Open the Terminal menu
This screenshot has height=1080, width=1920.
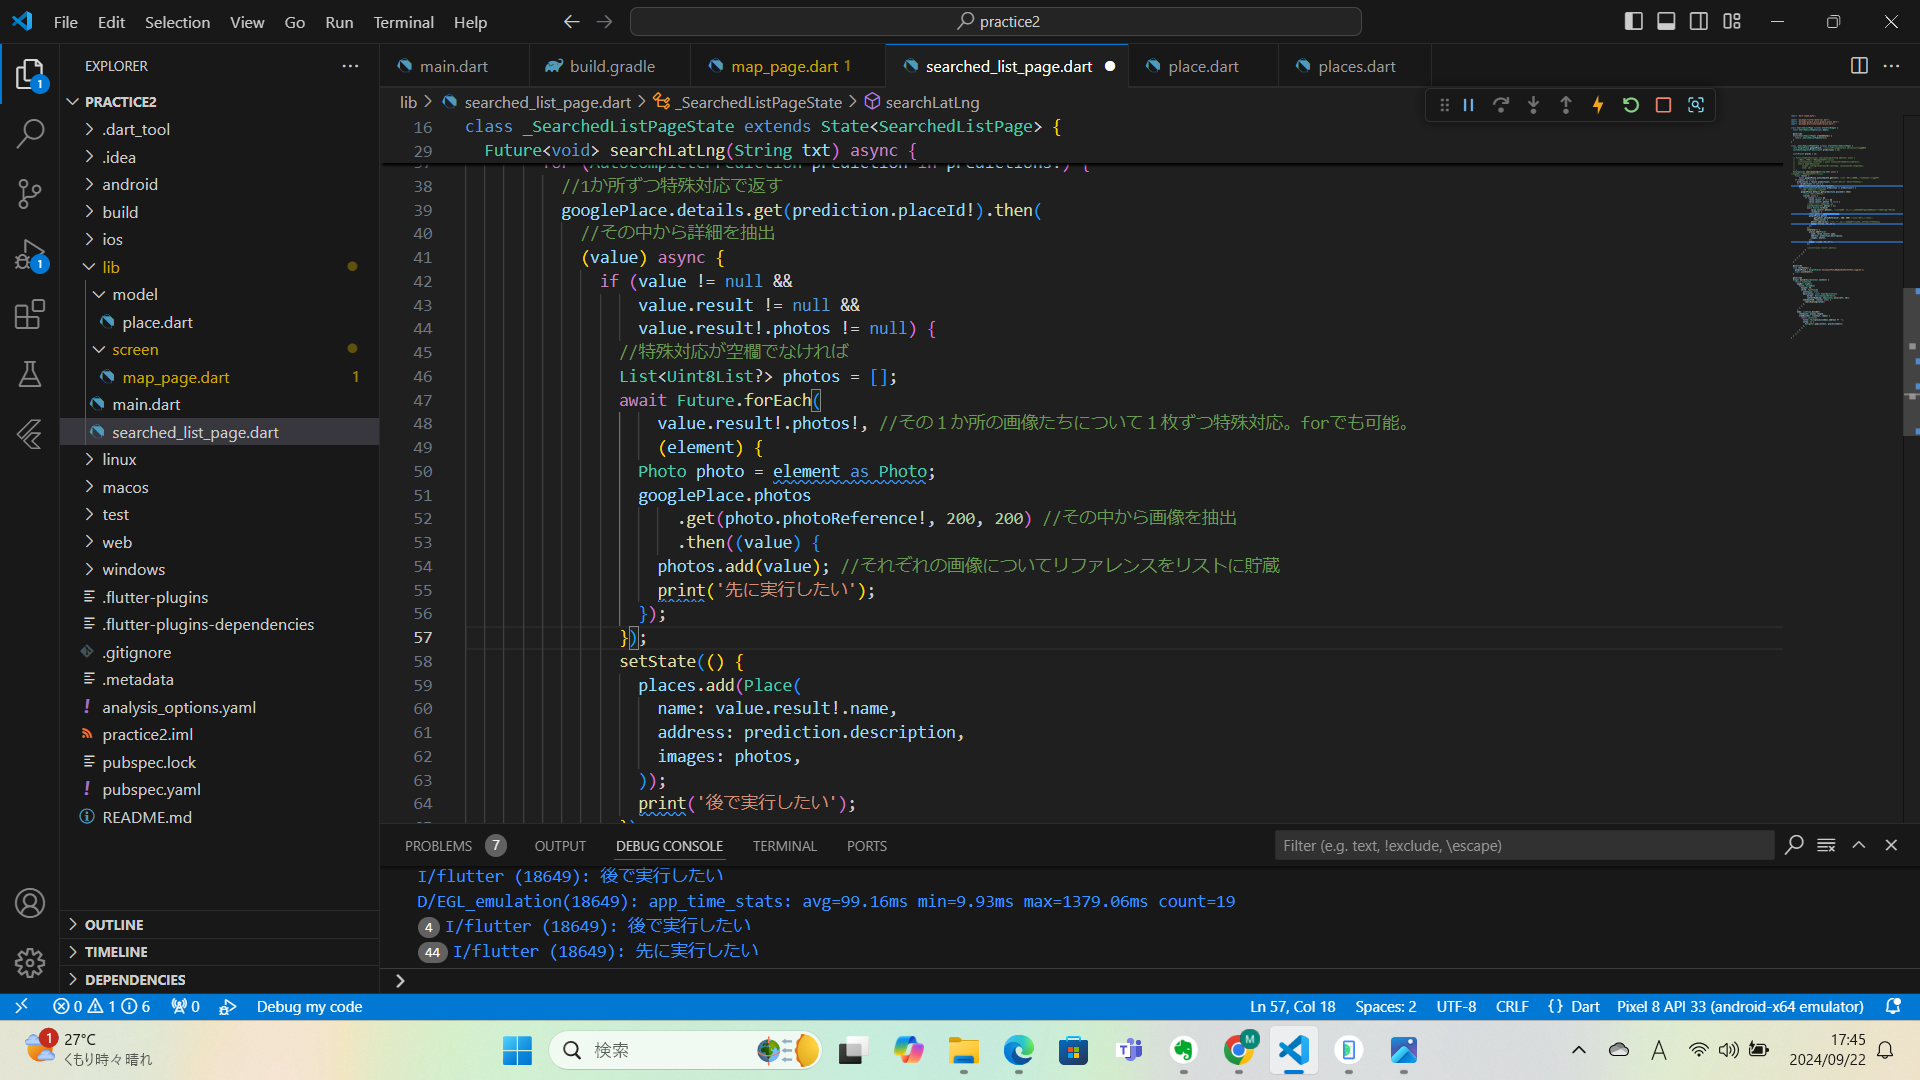pos(403,22)
